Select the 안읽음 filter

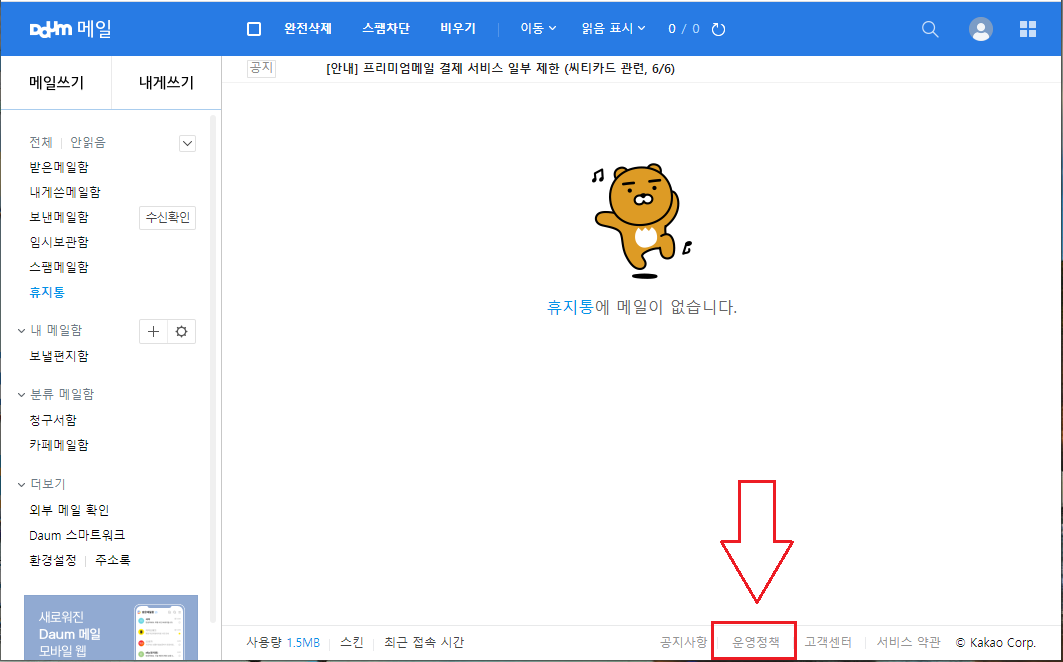click(88, 142)
